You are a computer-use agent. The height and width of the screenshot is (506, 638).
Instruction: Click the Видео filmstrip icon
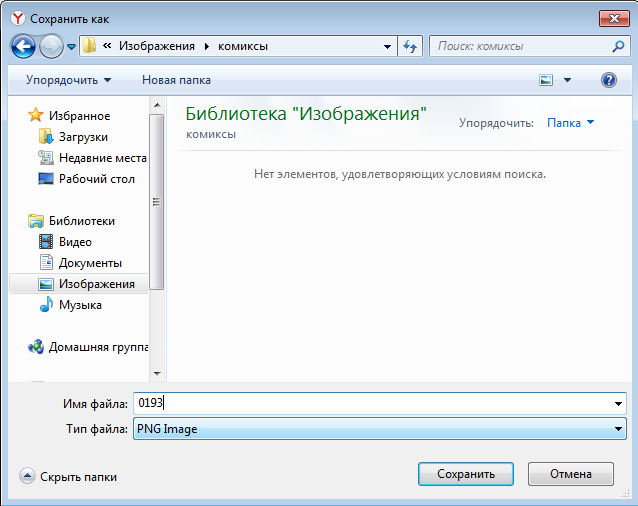(46, 242)
